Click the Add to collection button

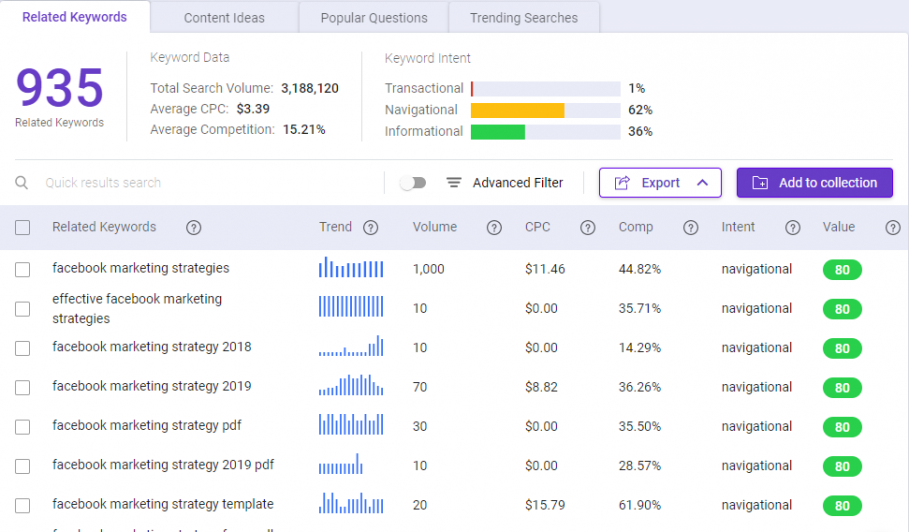tap(815, 183)
